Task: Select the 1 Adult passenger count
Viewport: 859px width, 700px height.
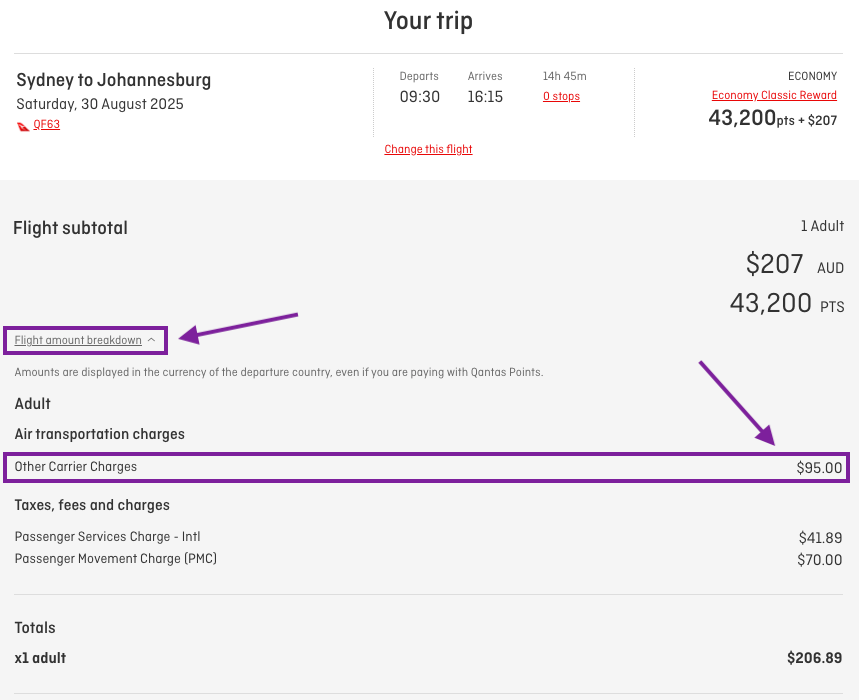Action: coord(822,226)
